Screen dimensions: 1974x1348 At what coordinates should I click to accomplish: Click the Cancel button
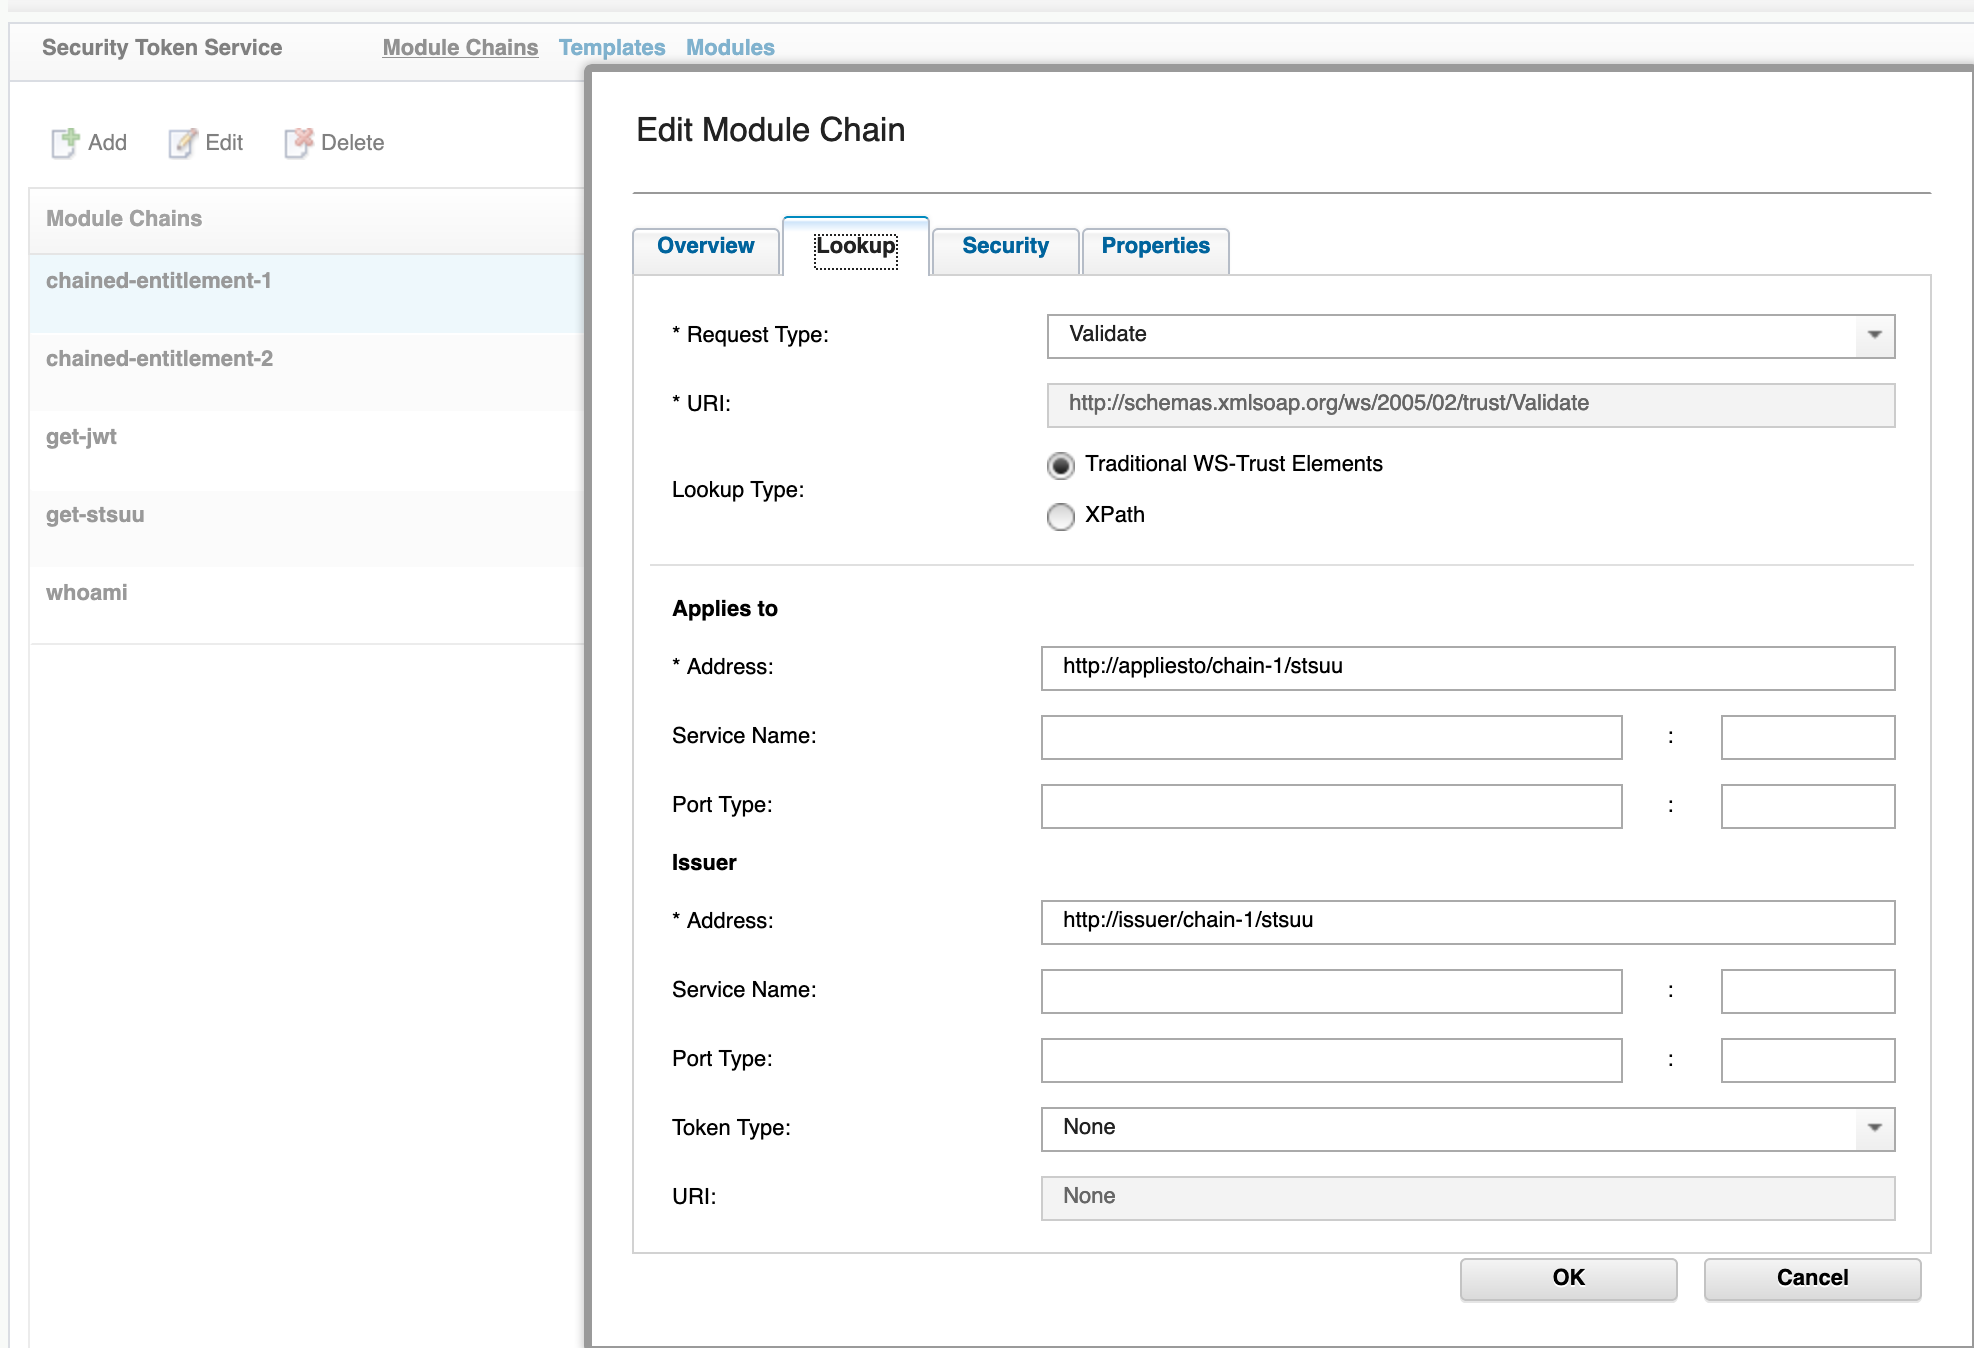1811,1278
